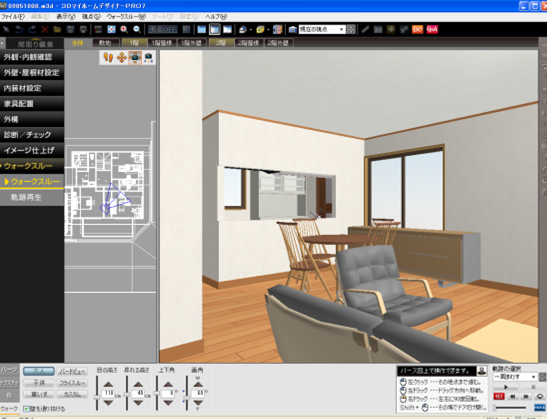Screen dimensions: 547x419
Task: Click the red REC record button
Action: point(499,396)
